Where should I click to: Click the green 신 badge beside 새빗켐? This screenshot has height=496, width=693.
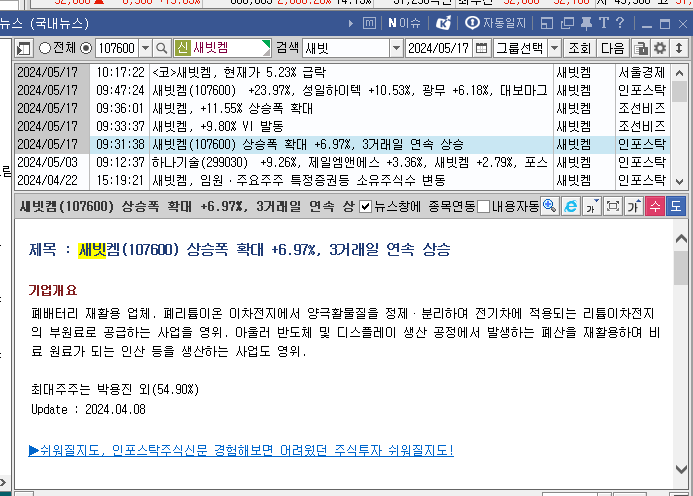coord(183,48)
